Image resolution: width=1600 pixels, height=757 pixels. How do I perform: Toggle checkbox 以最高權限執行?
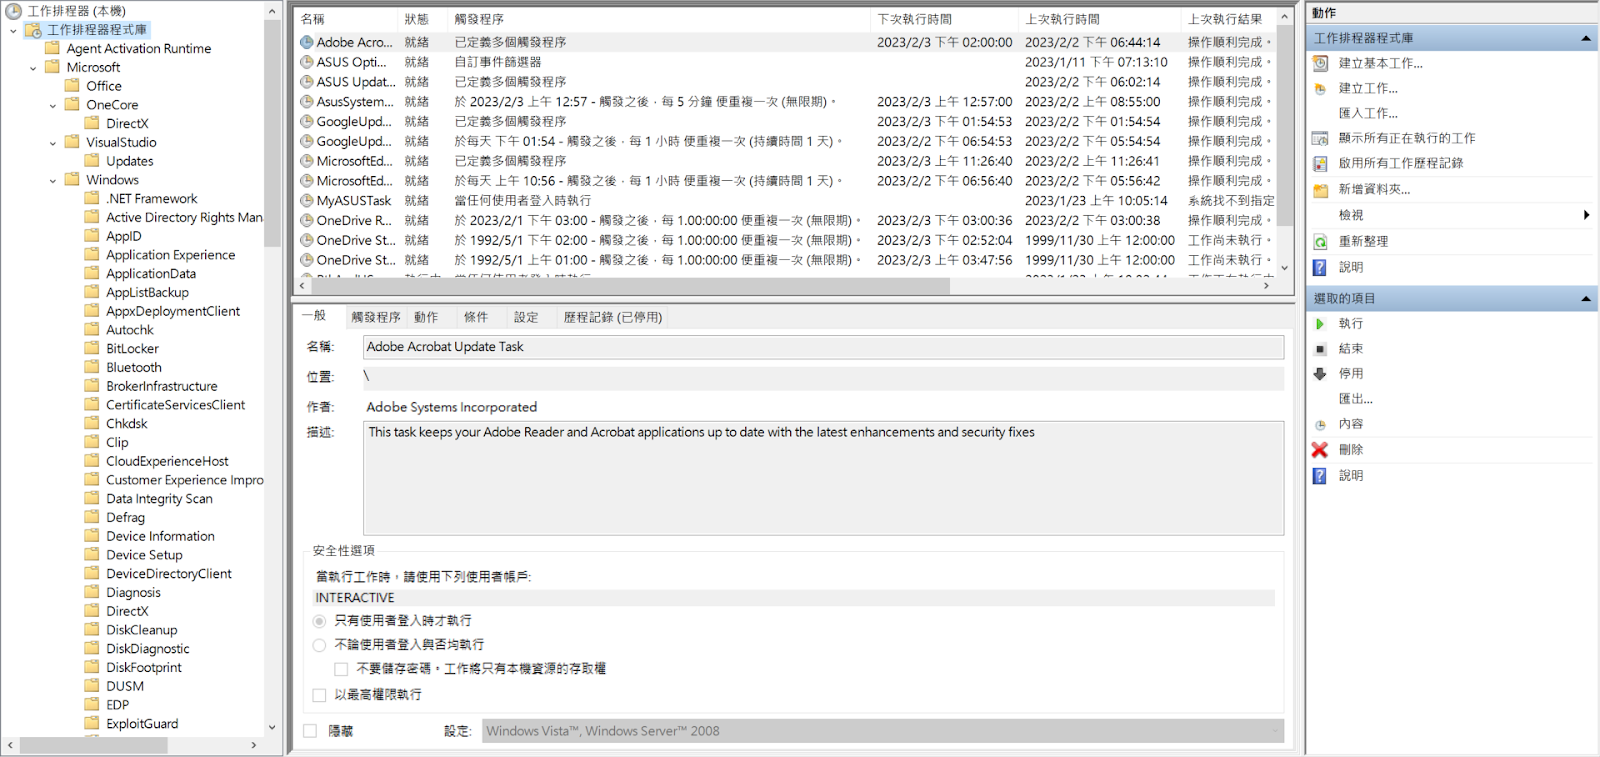click(319, 695)
